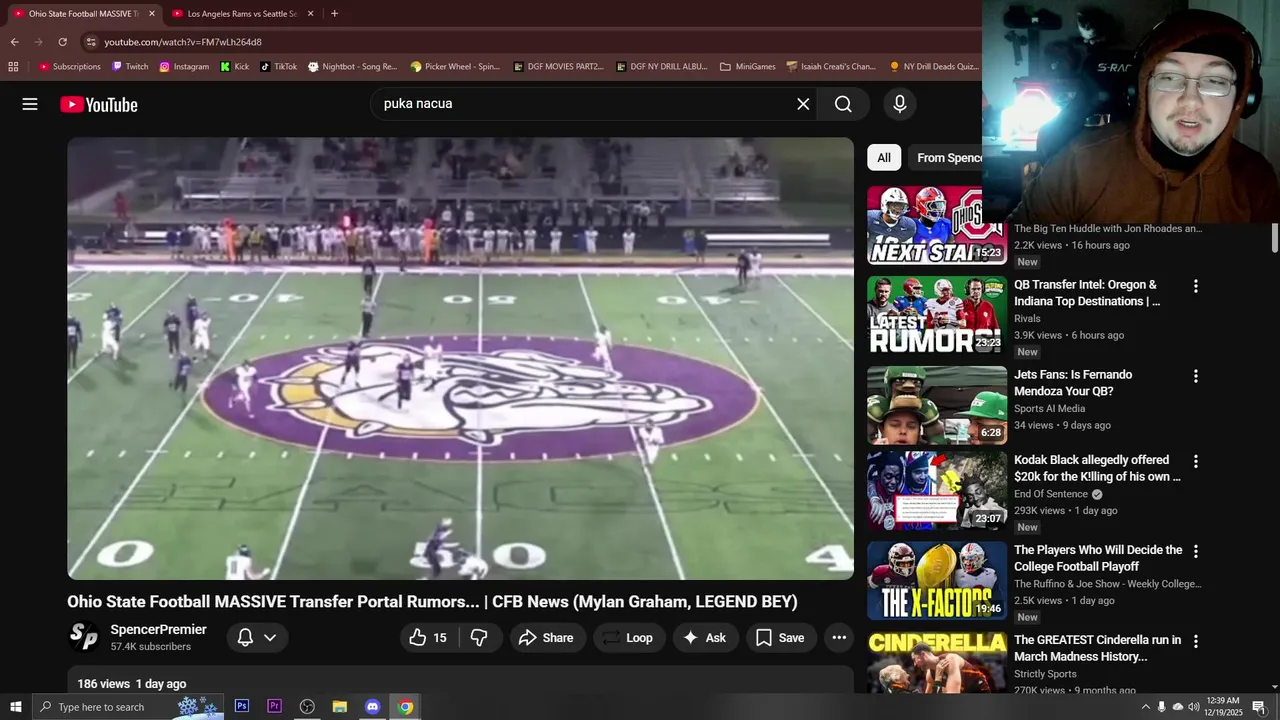1280x720 pixels.
Task: Enable Loop for this video
Action: (x=629, y=637)
